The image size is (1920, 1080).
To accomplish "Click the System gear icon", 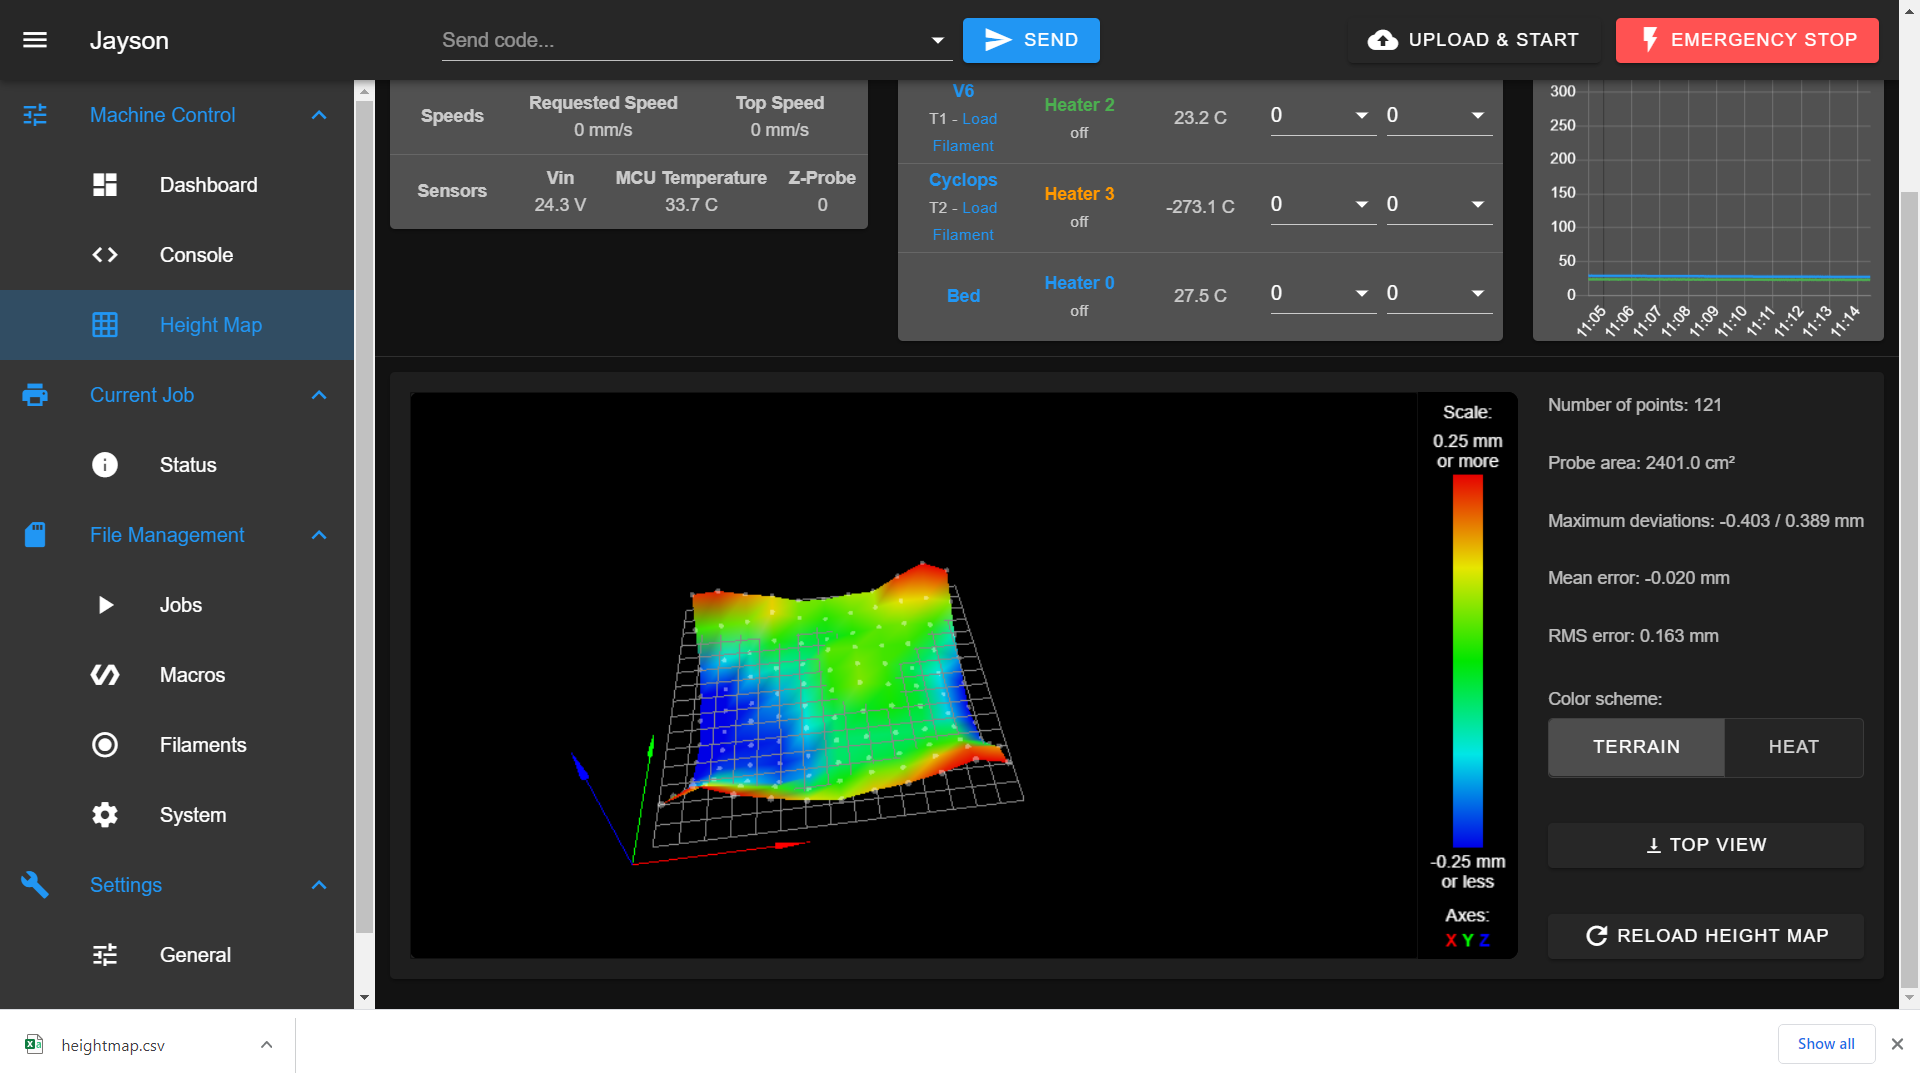I will click(x=105, y=815).
